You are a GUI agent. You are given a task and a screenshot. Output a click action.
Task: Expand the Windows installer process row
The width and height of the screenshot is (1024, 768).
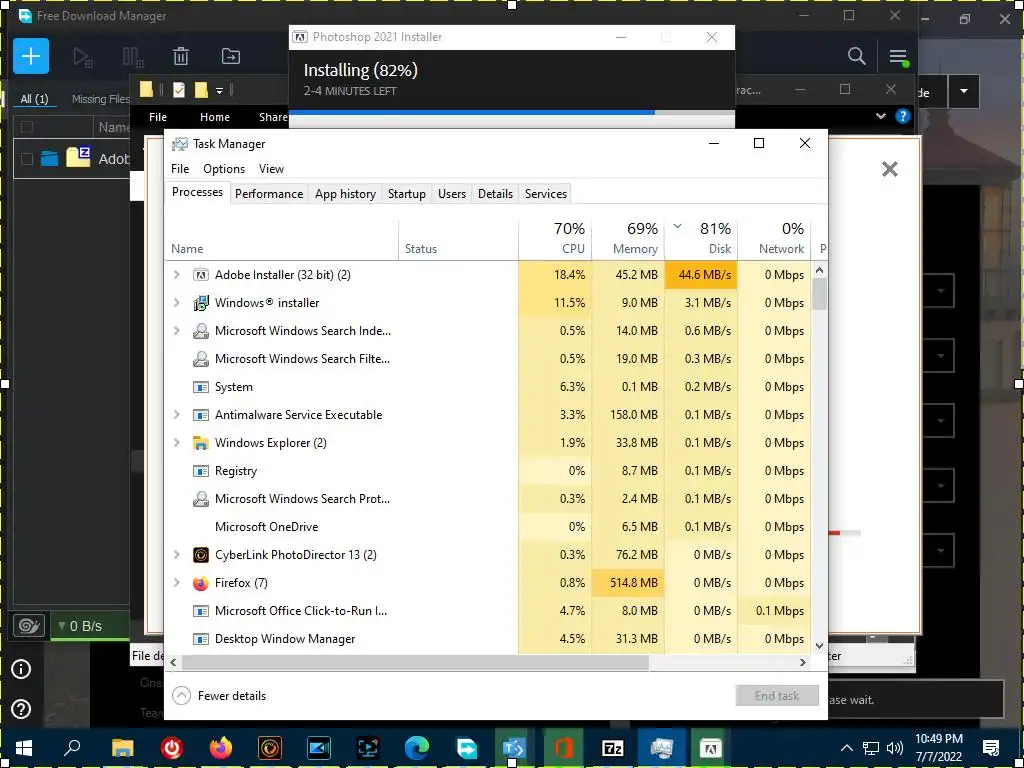click(176, 303)
